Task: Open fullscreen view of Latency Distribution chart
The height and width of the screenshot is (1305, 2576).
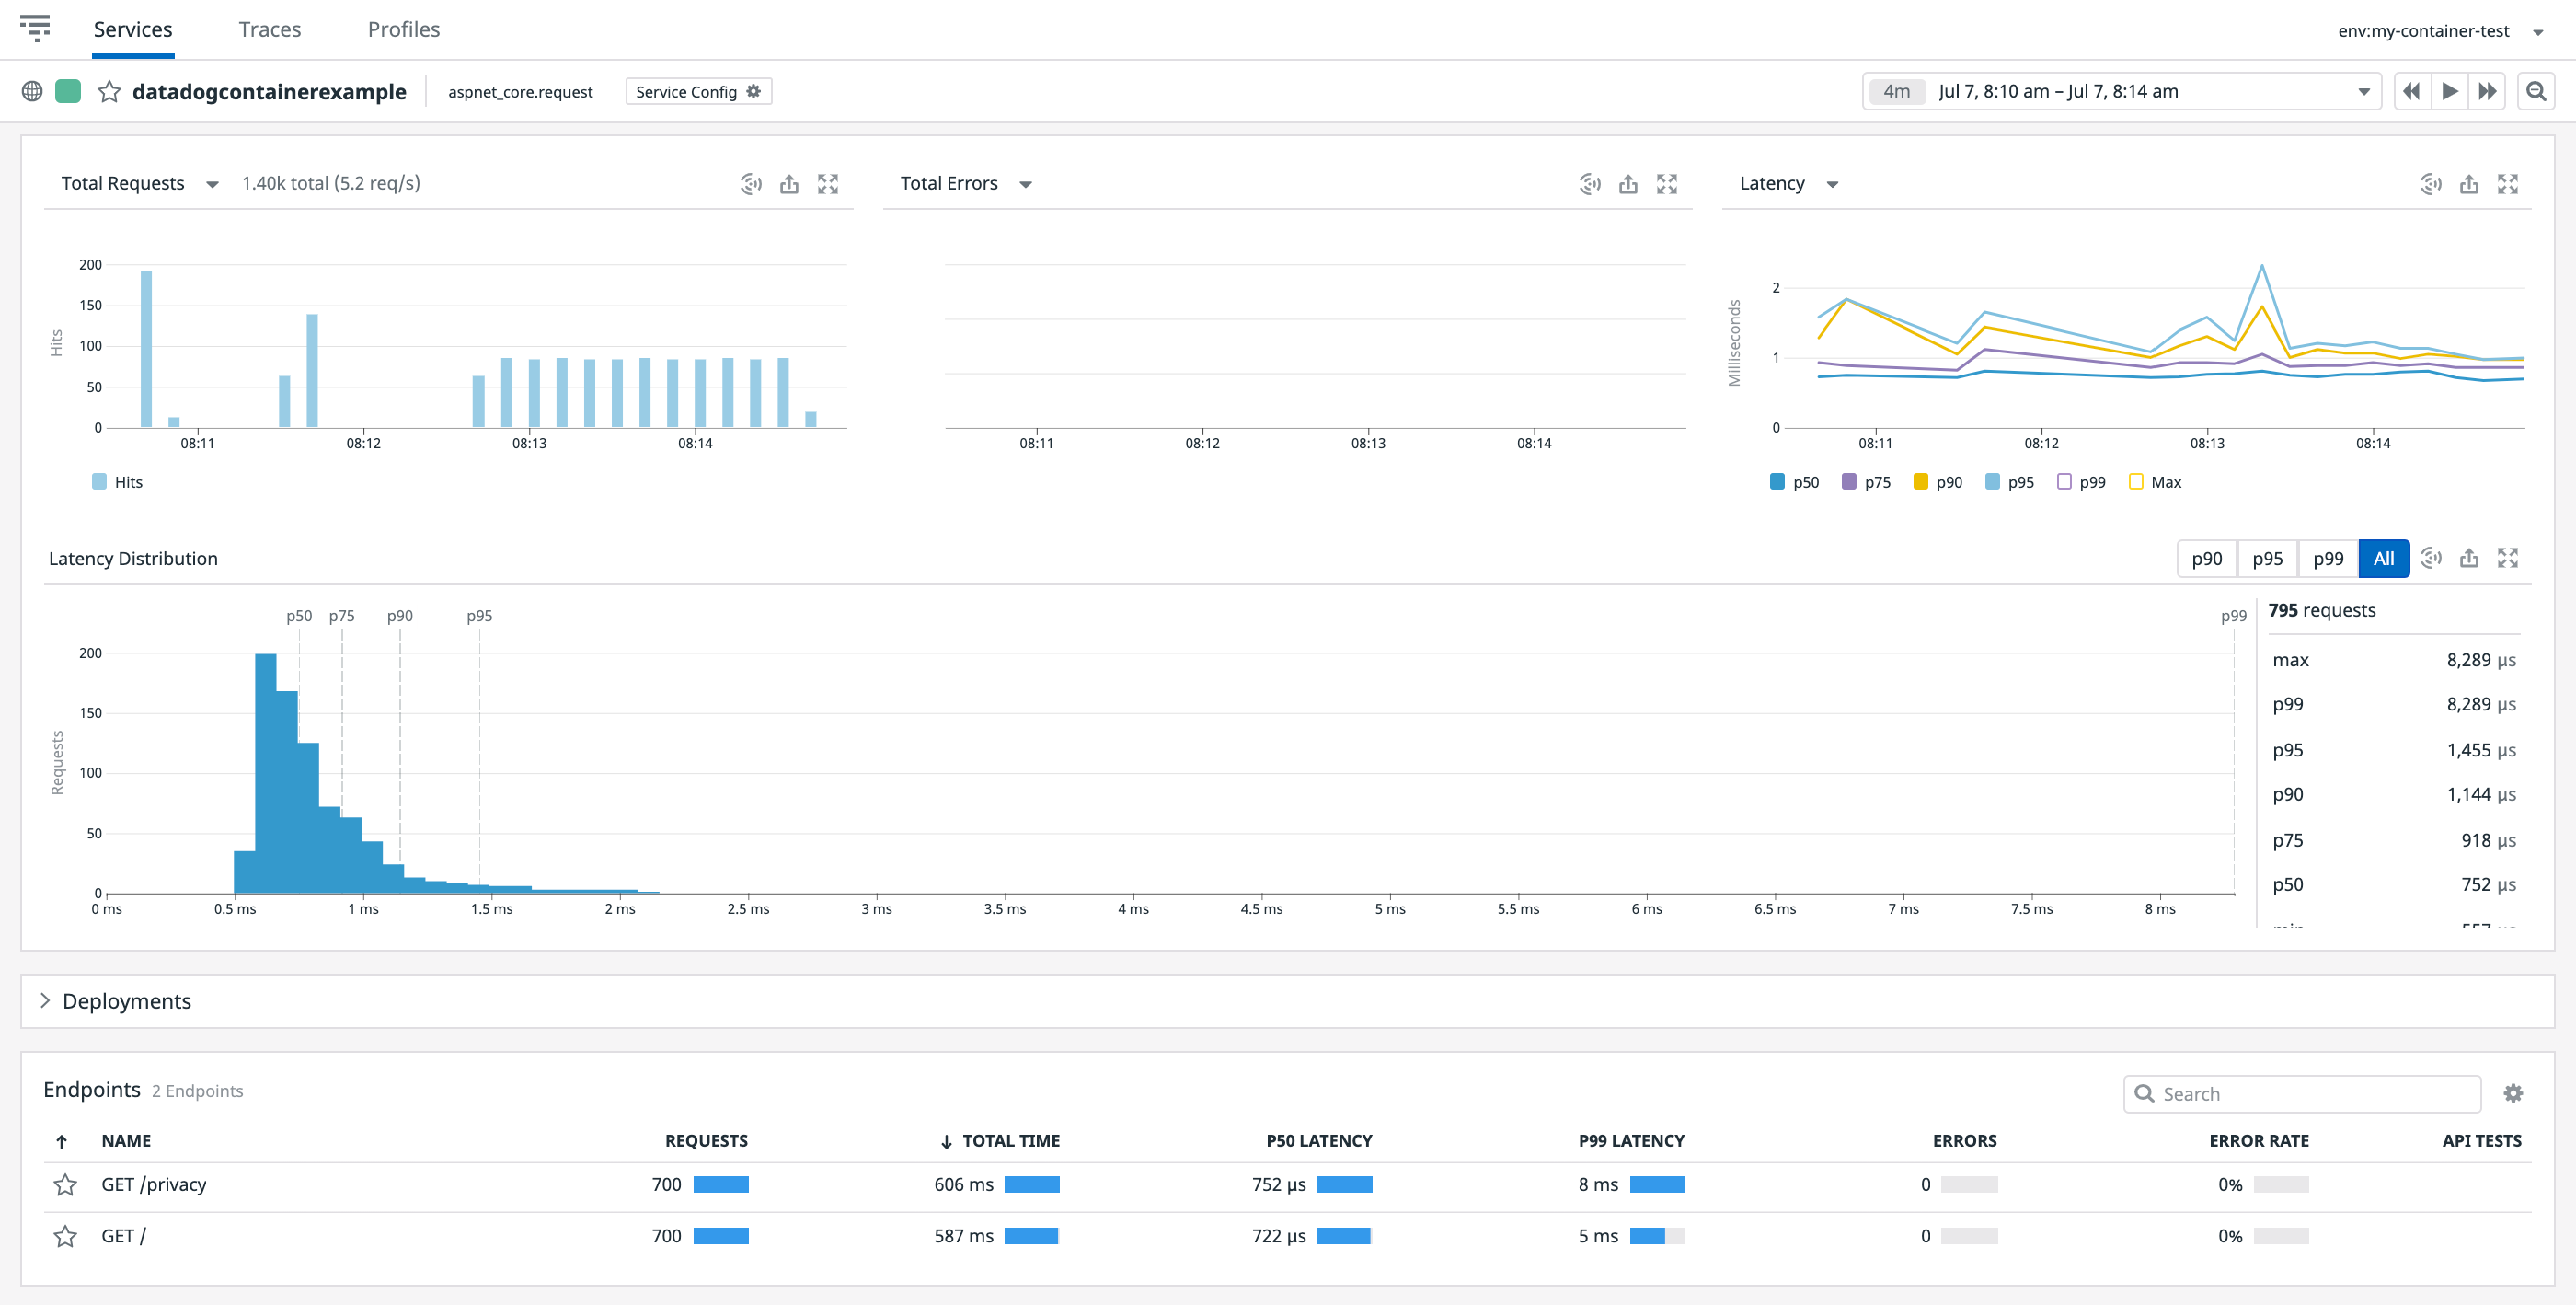Action: click(x=2509, y=558)
